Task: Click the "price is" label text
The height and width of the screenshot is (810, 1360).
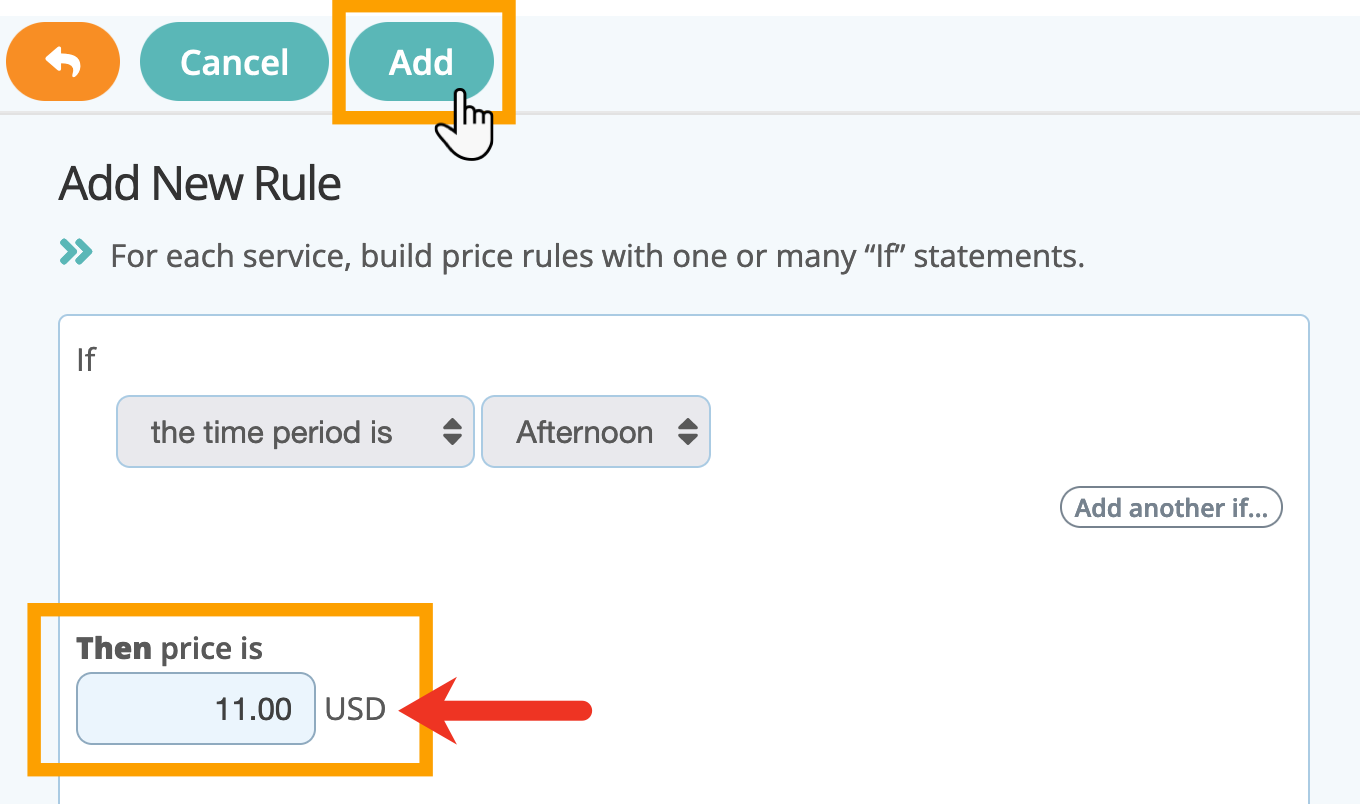Action: coord(210,649)
